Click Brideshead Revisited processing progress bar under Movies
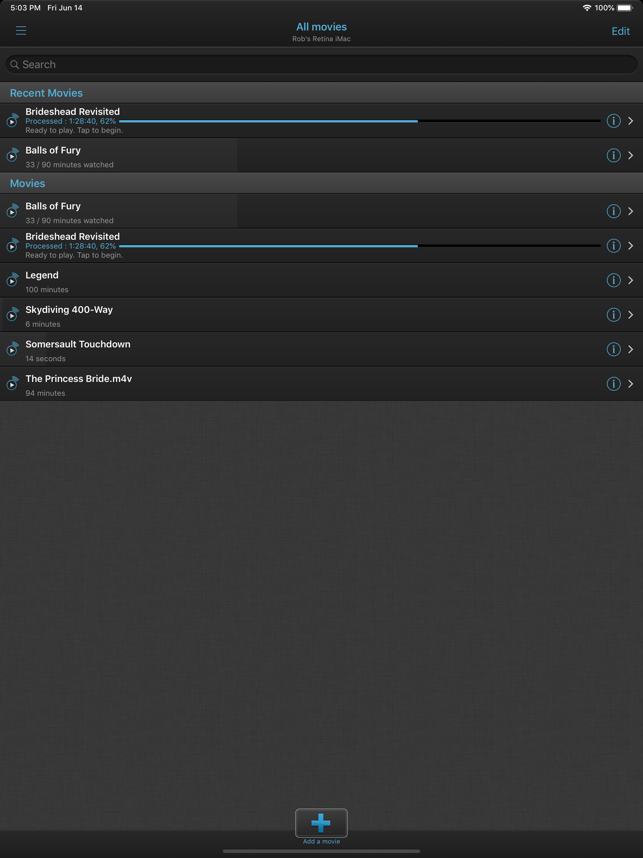 (x=360, y=246)
